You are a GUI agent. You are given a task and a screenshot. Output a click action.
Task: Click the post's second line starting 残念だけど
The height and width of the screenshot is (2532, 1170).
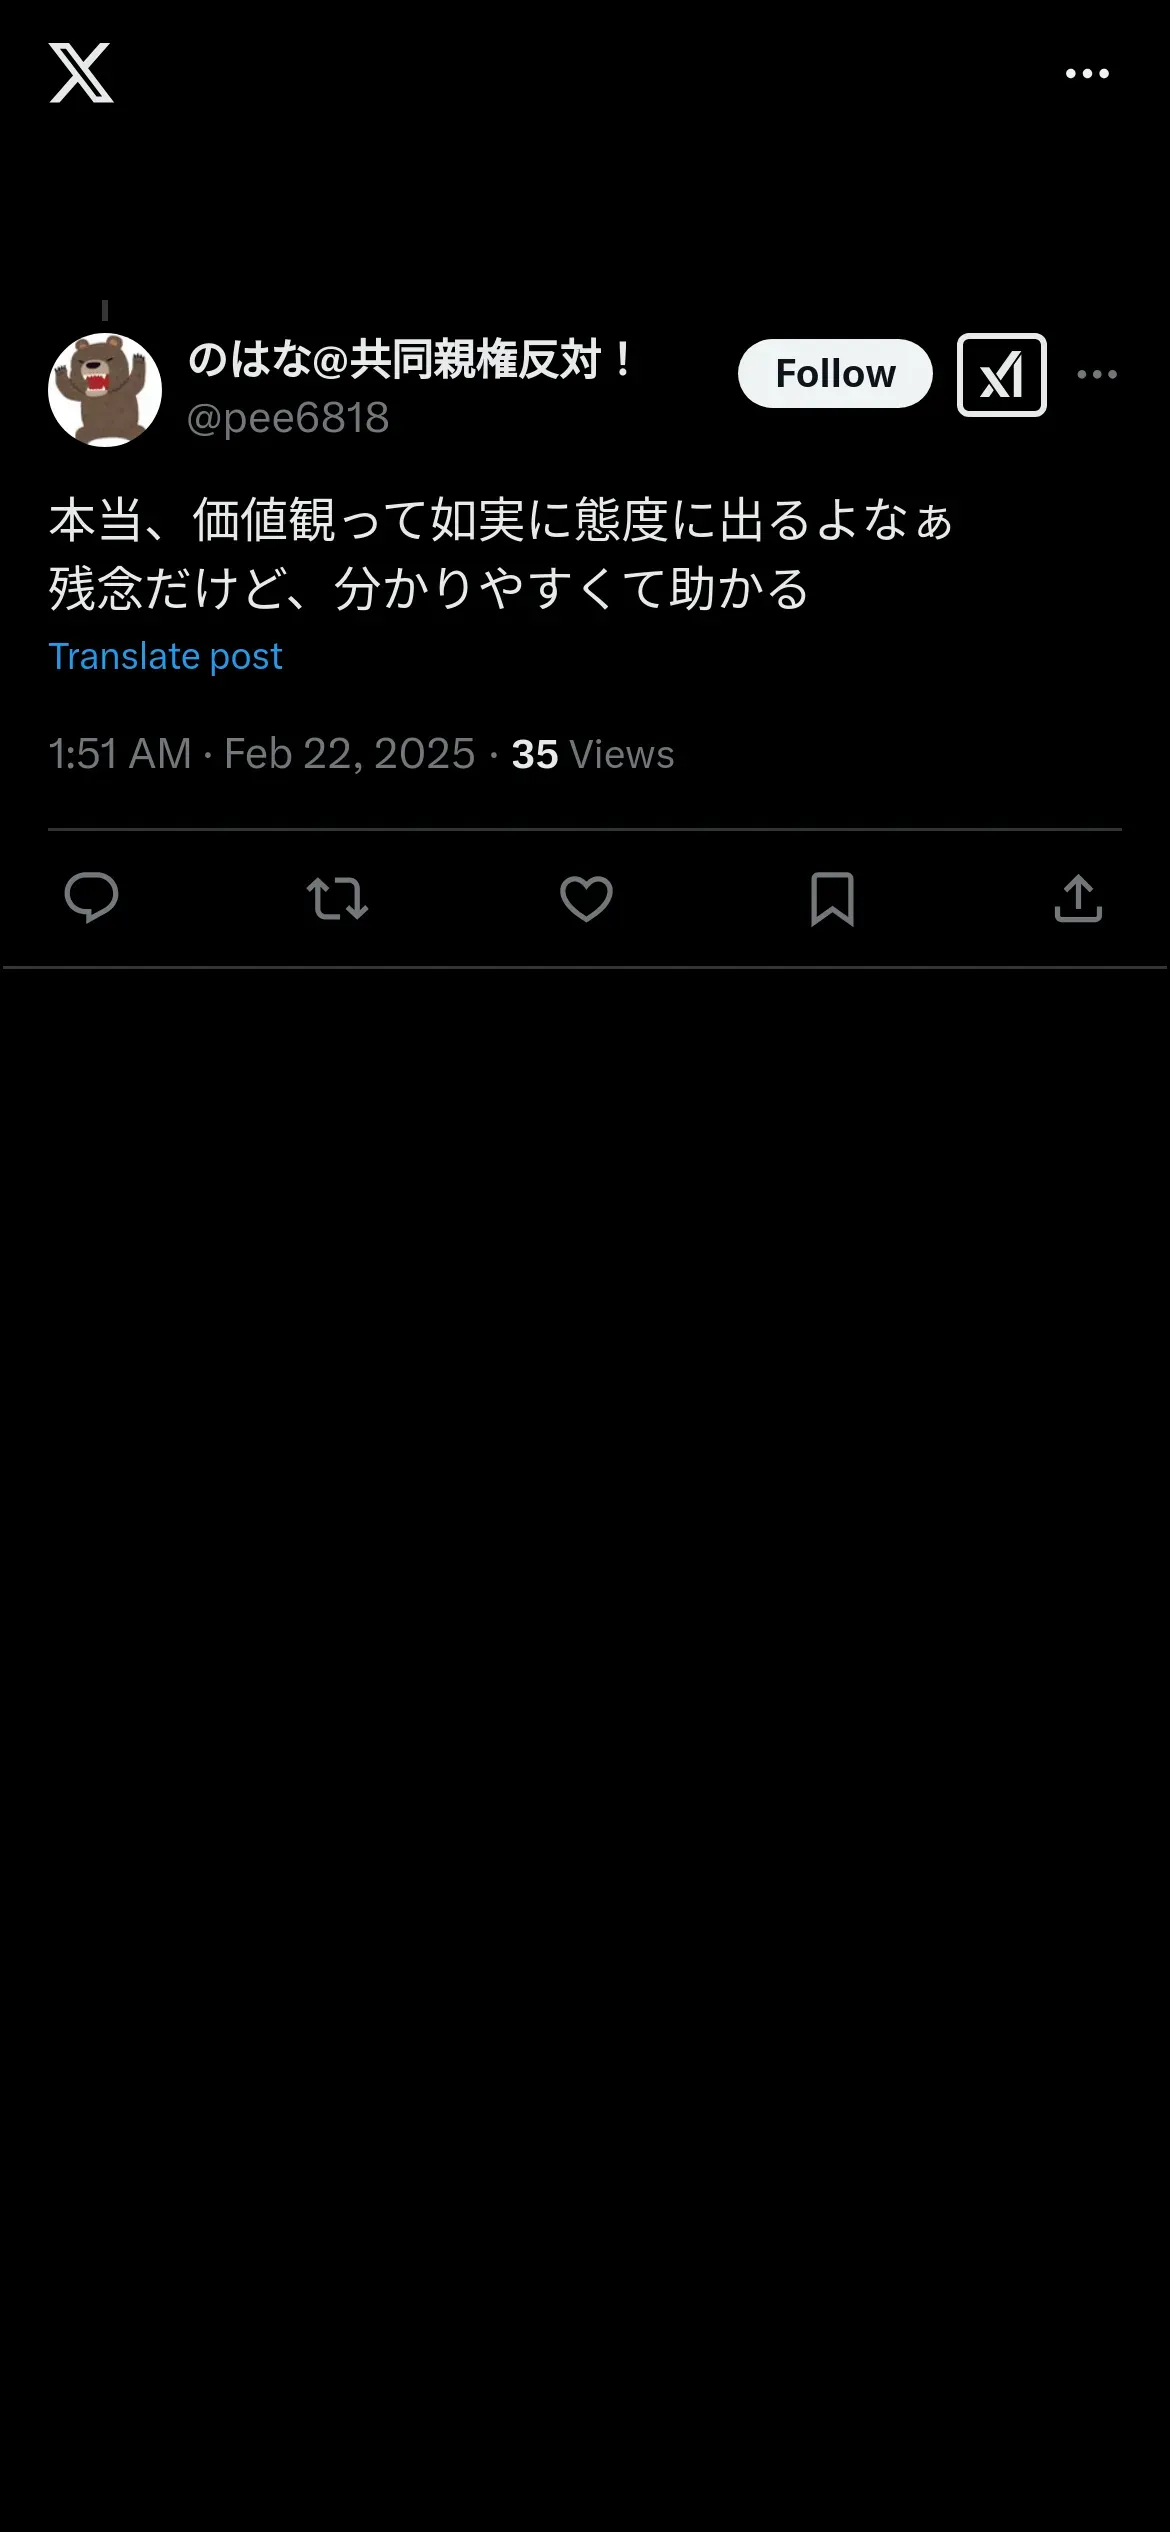point(428,589)
